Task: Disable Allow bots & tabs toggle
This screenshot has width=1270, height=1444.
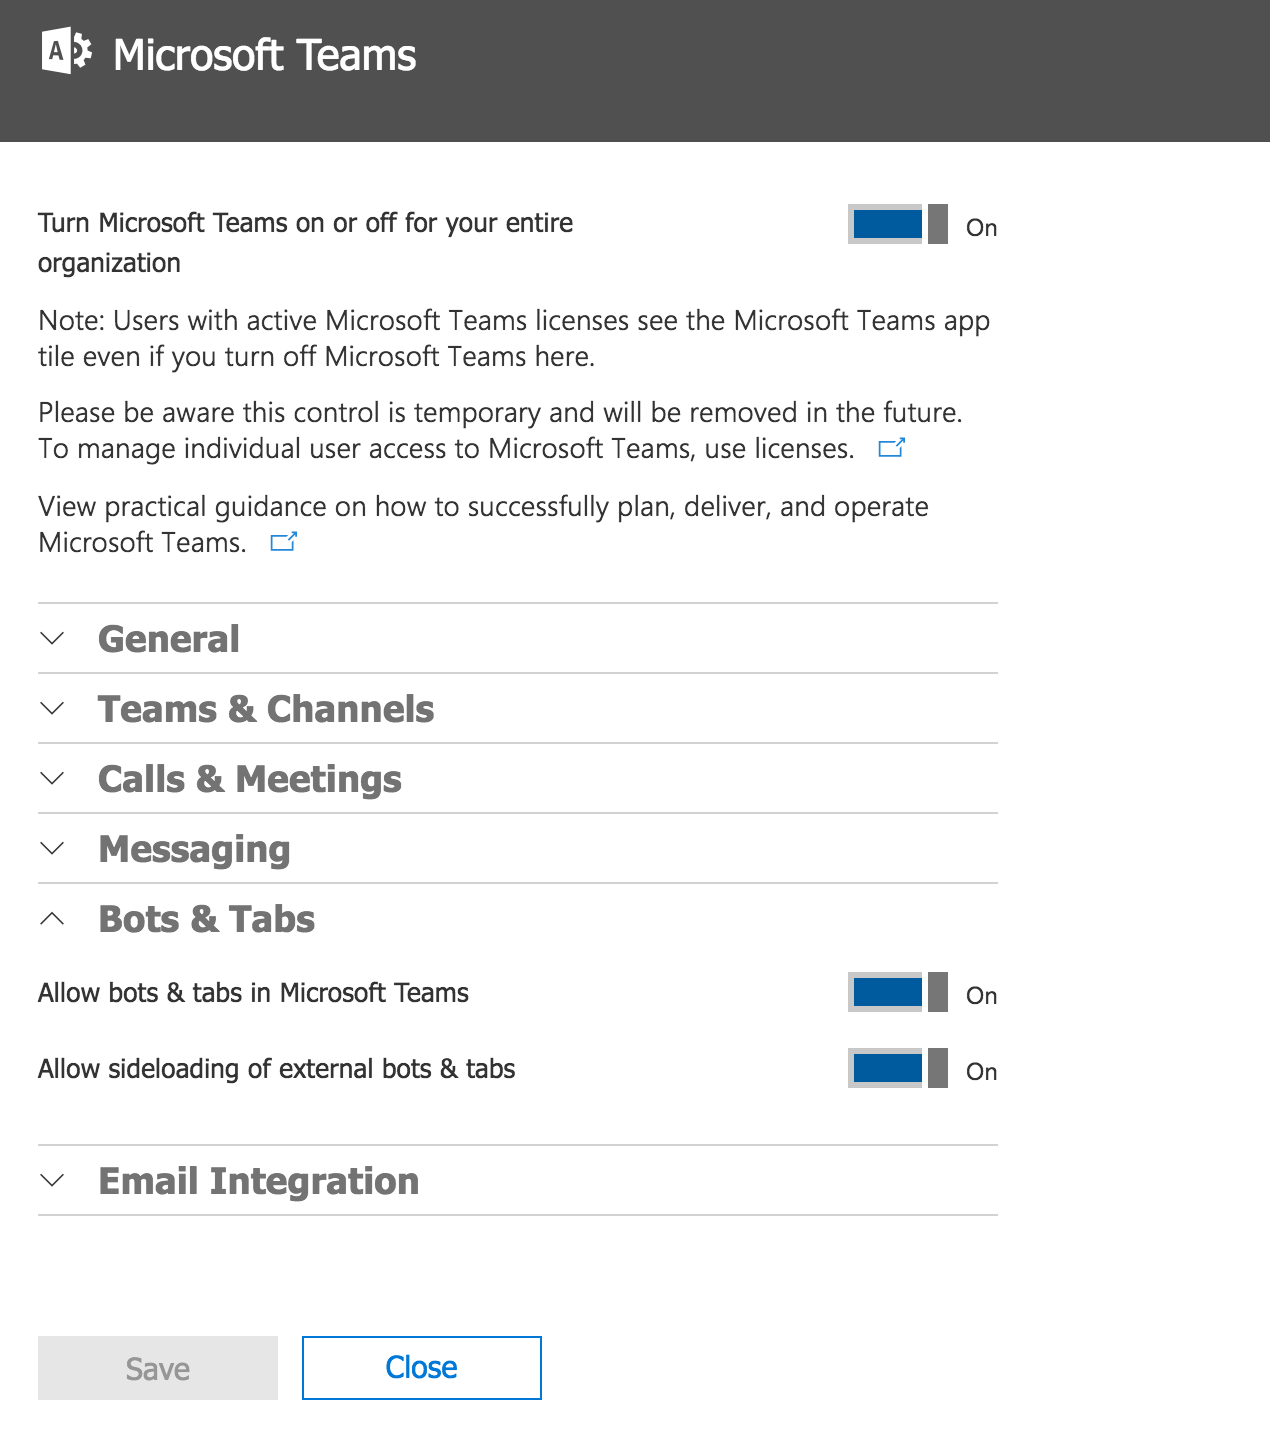Action: point(897,992)
